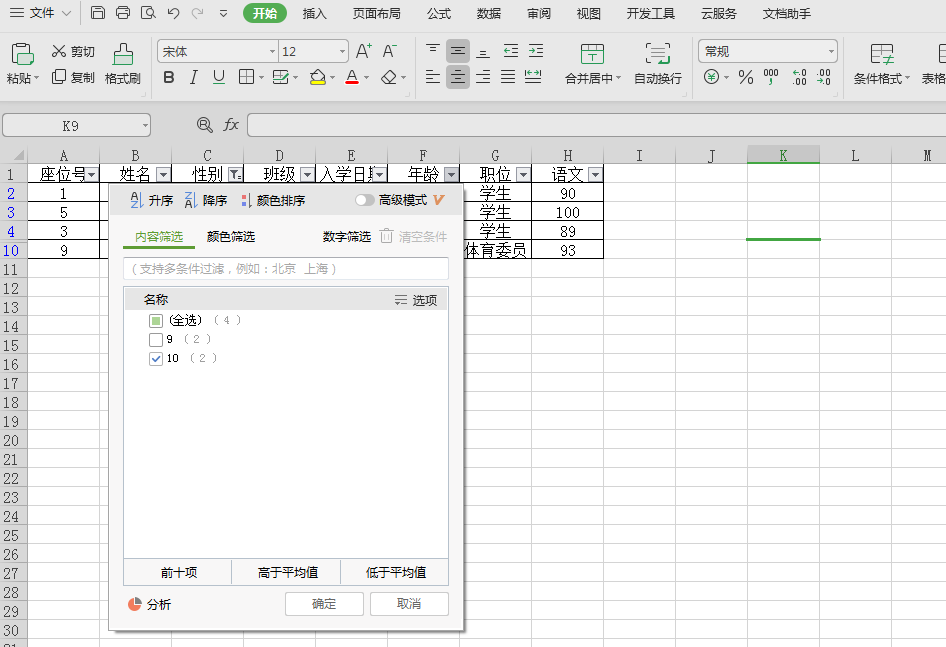Open the font size 12 dropdown
The image size is (946, 647).
tap(342, 52)
